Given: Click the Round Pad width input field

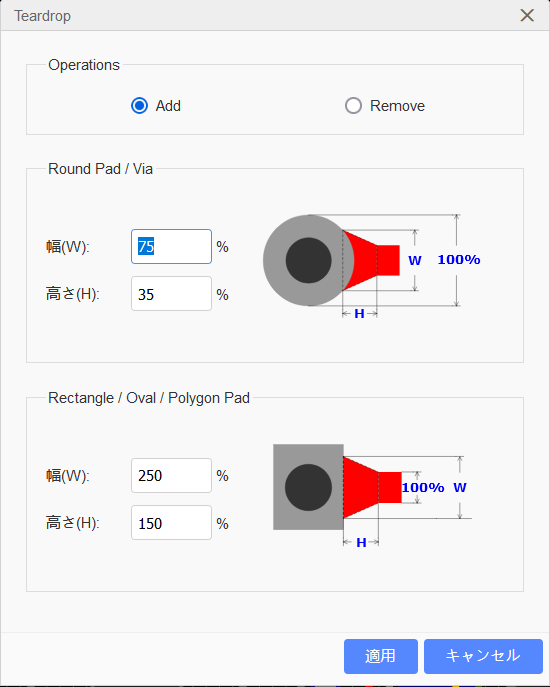Looking at the screenshot, I should (x=171, y=246).
